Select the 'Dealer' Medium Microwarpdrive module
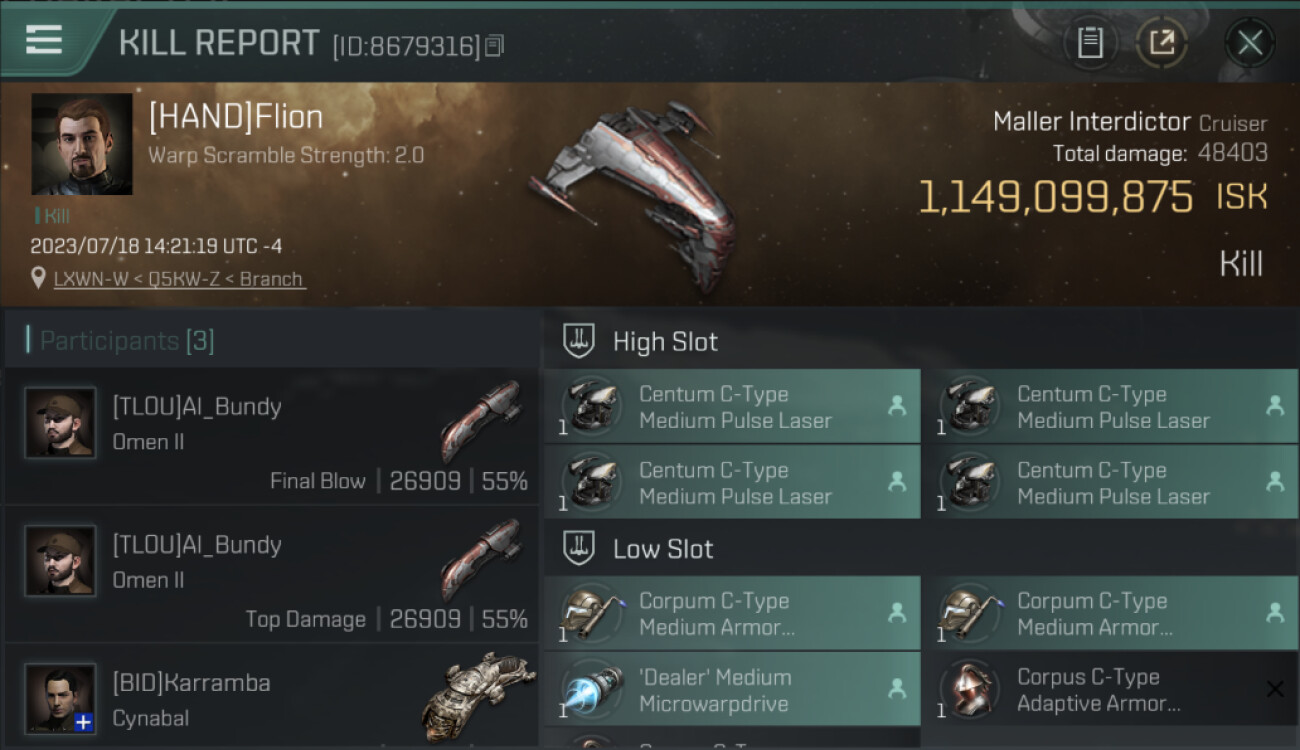The height and width of the screenshot is (750, 1300). 732,690
